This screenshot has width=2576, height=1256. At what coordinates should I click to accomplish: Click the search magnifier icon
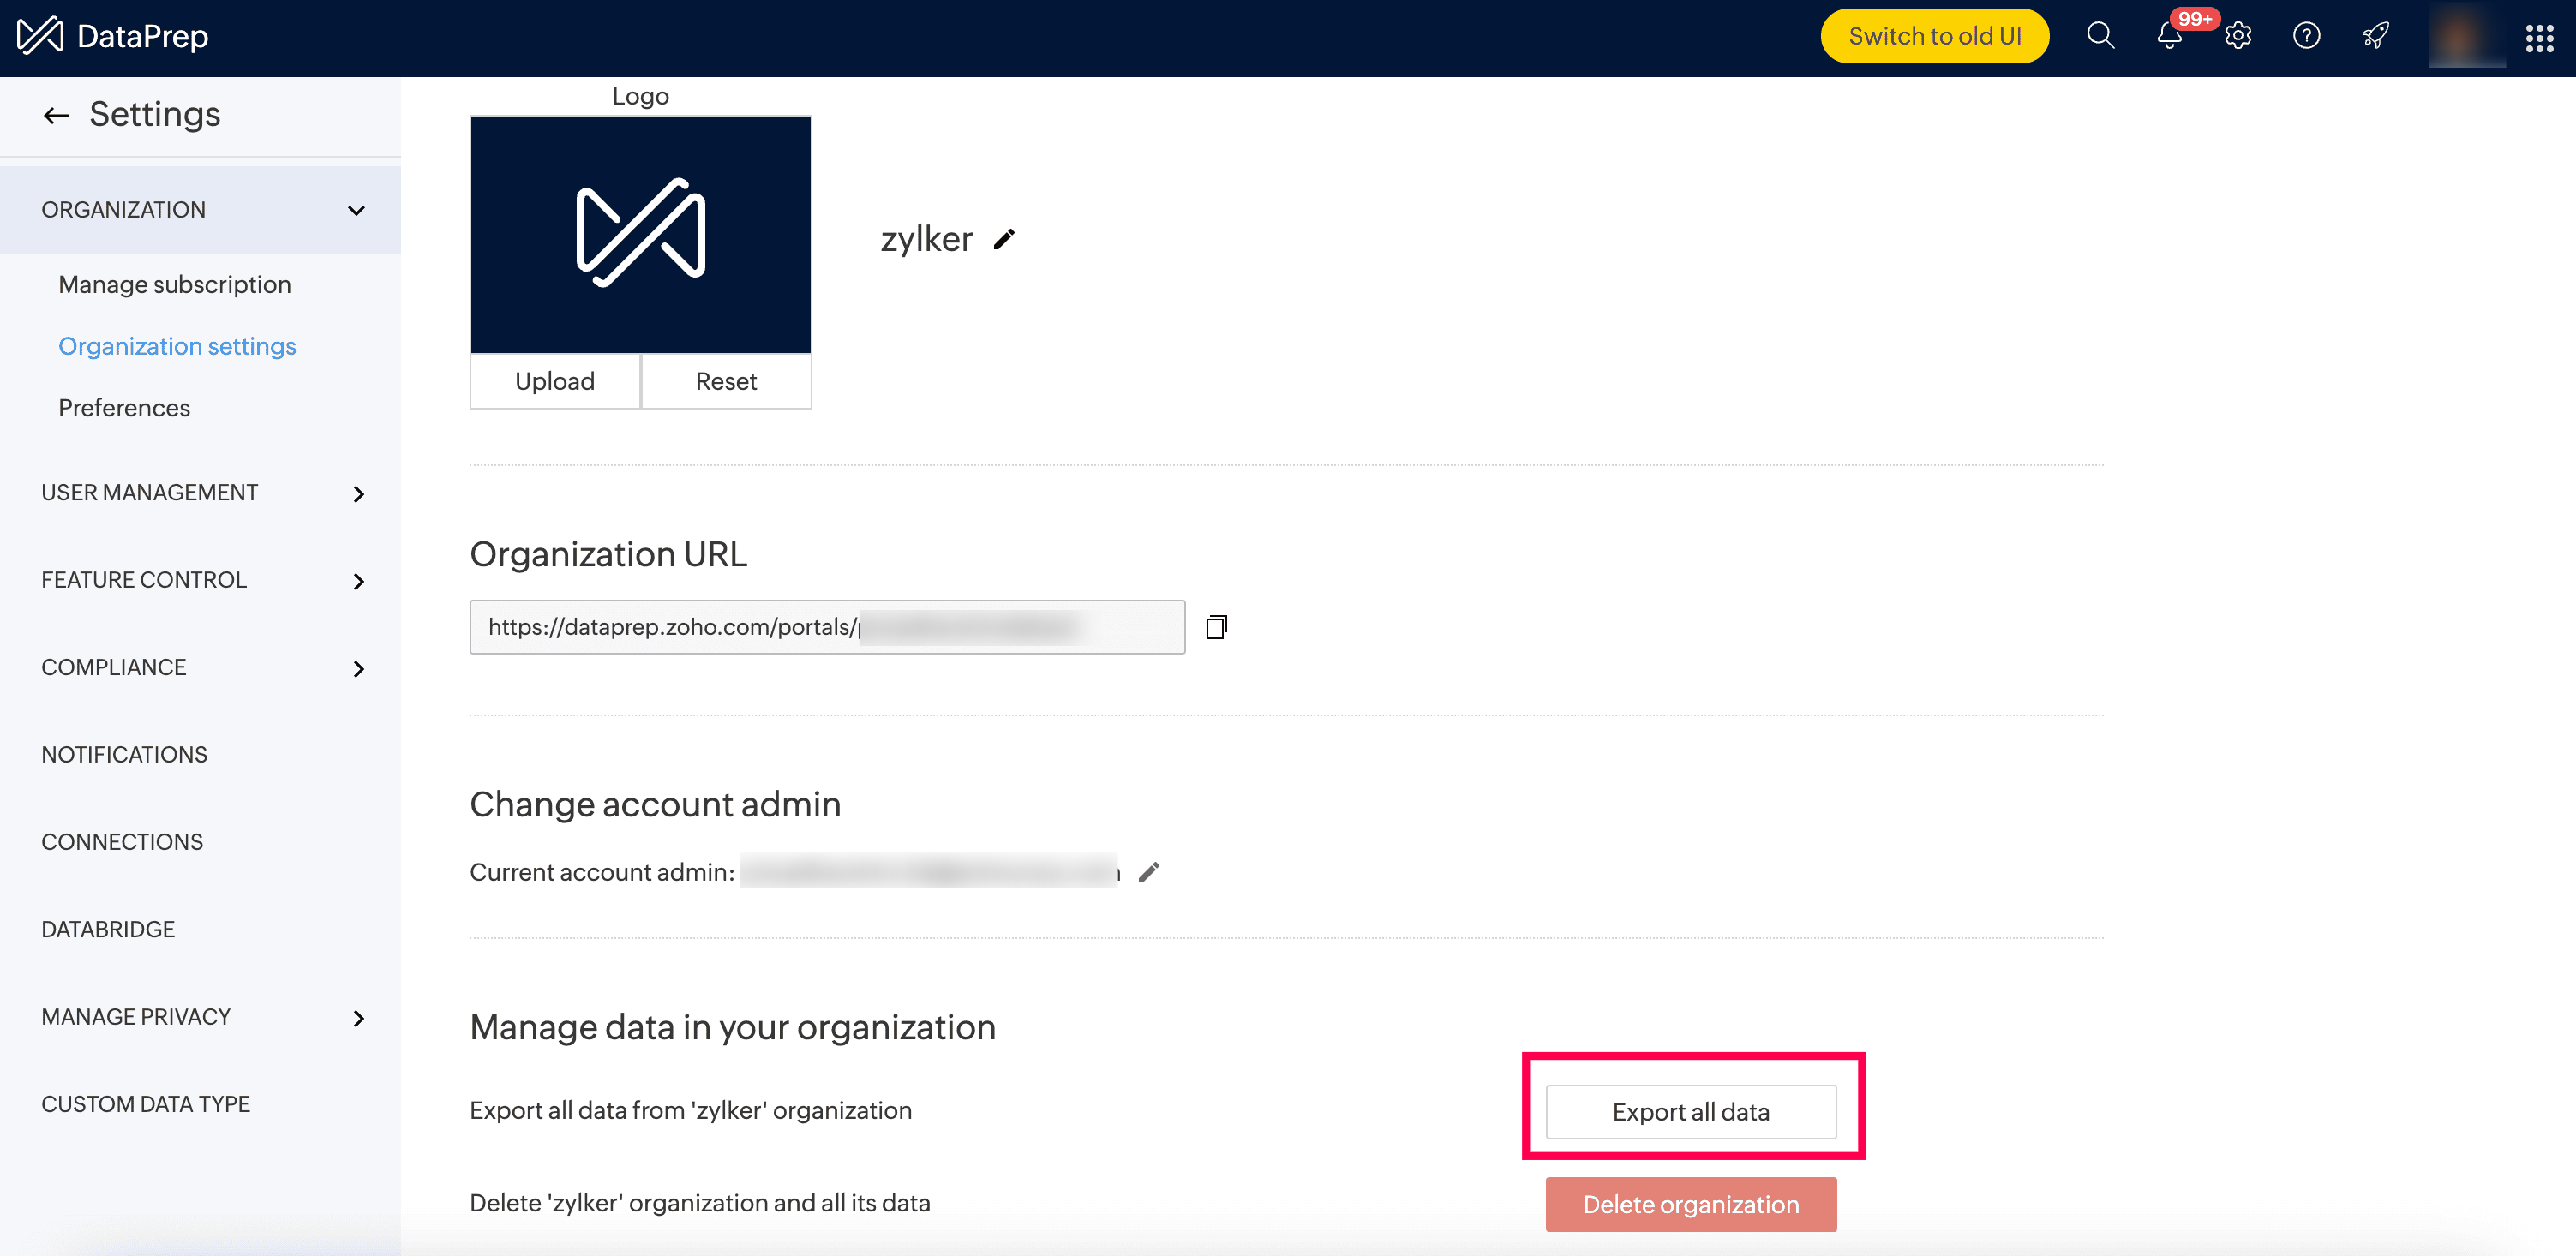click(2100, 36)
